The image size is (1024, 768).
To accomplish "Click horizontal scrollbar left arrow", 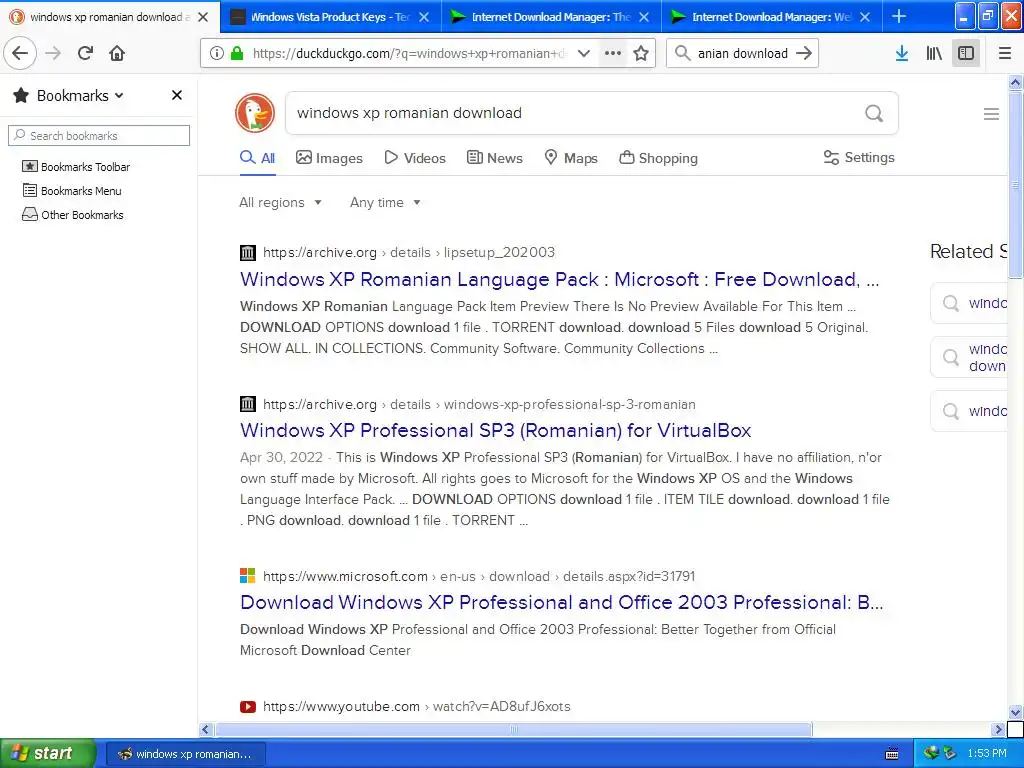I will pyautogui.click(x=206, y=729).
